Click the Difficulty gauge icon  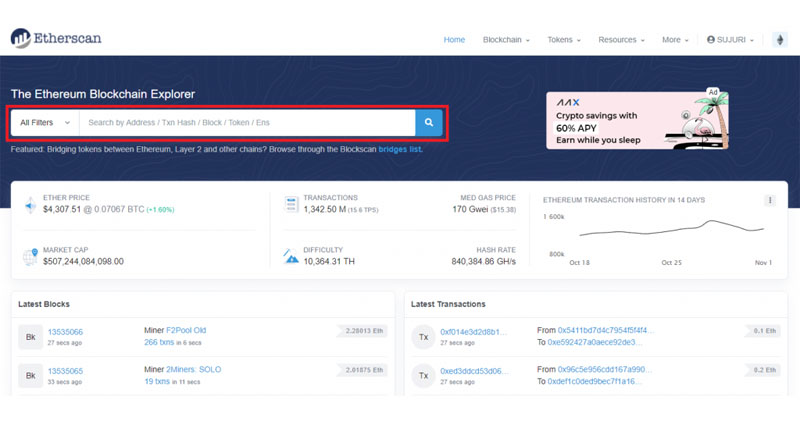click(x=291, y=256)
